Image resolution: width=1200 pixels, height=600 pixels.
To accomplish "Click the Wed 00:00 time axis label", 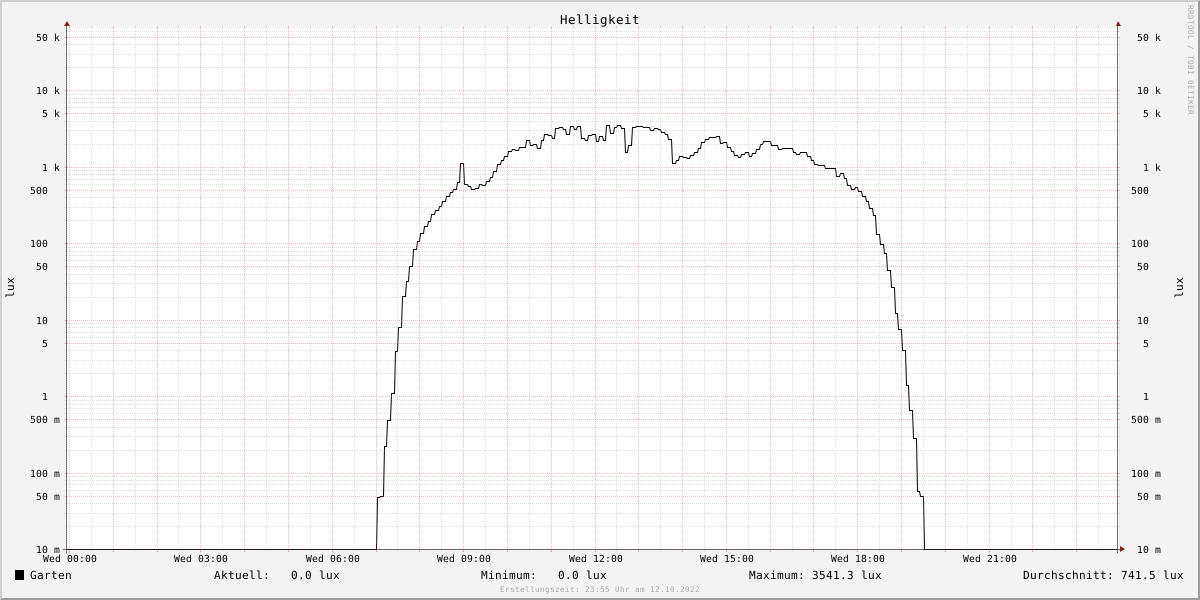I will 70,559.
